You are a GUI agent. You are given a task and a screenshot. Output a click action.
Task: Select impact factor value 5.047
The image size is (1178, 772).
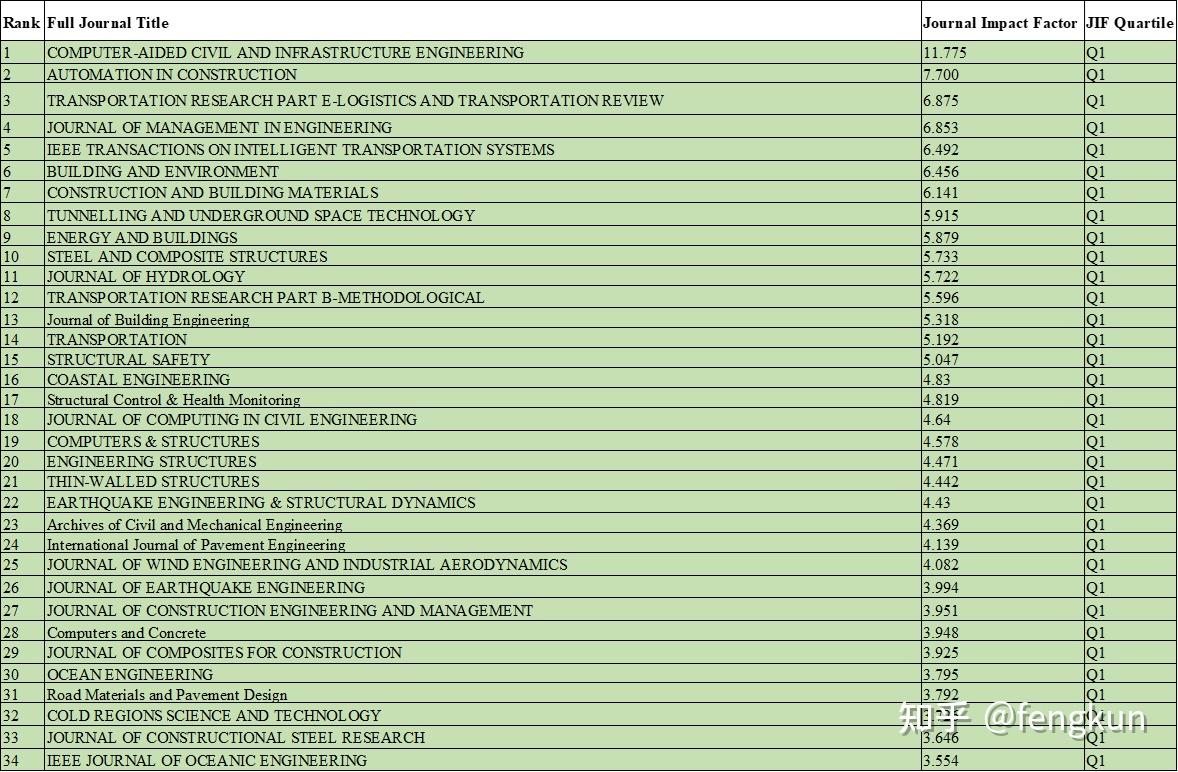point(941,360)
